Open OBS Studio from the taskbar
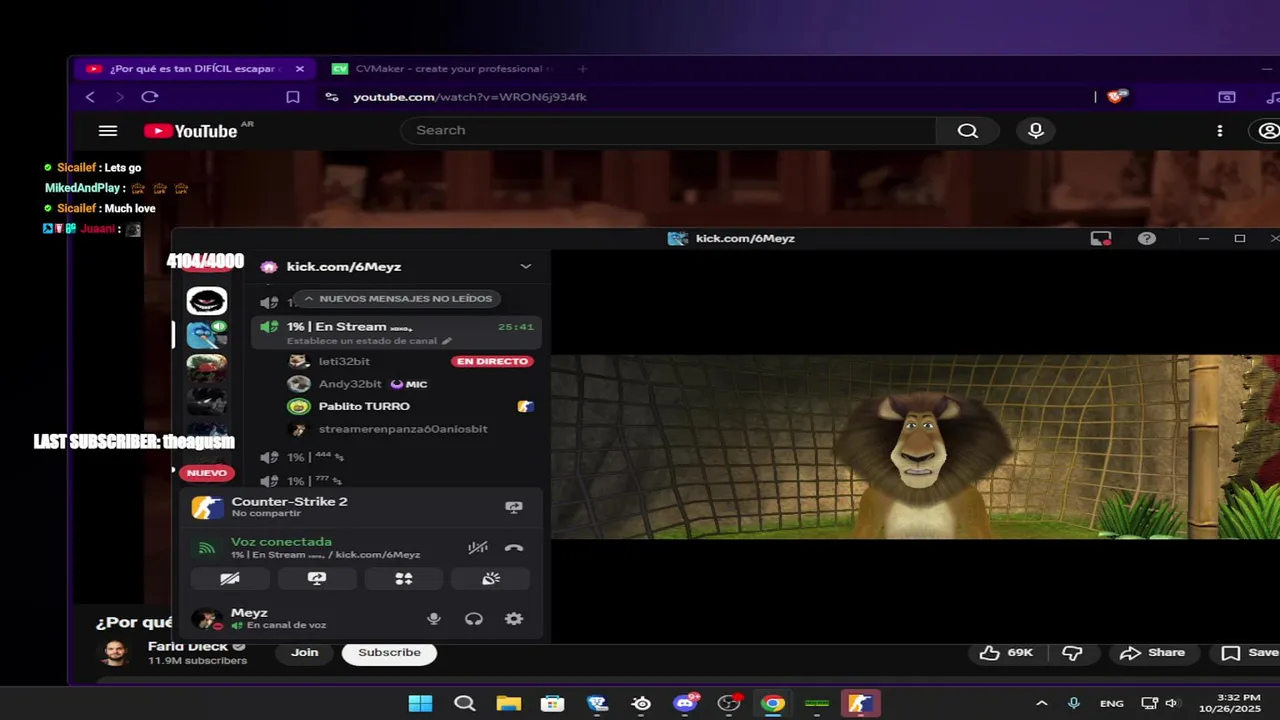Screen dimensions: 1280x720 [x=729, y=703]
